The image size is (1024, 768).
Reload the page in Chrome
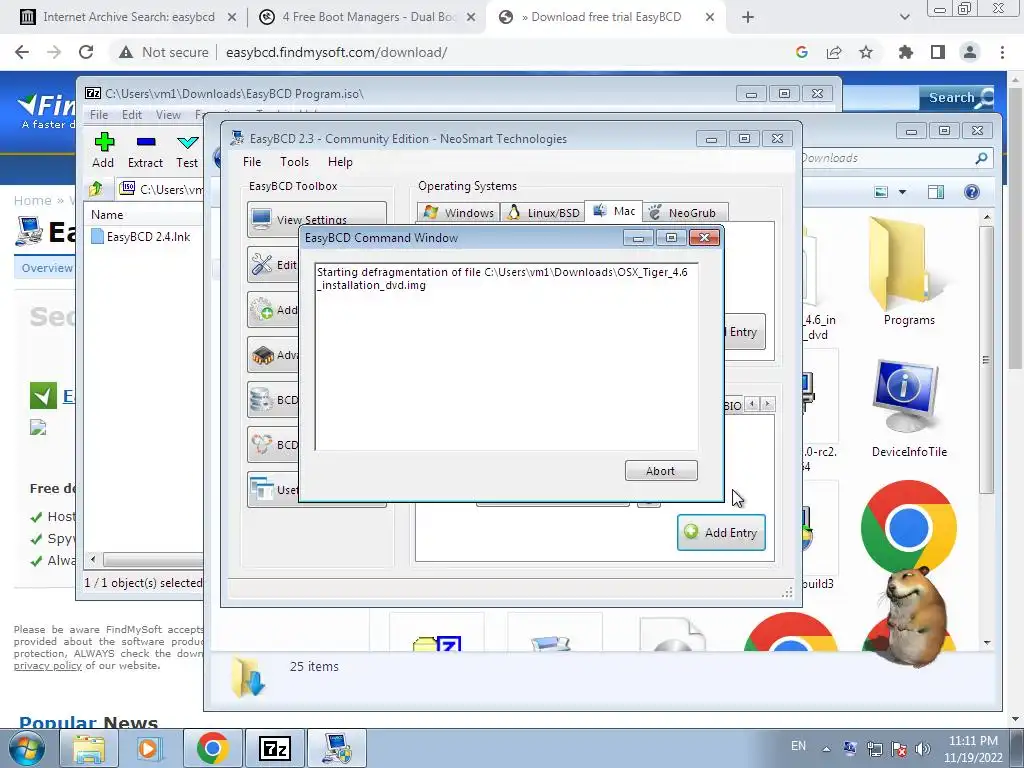click(86, 52)
